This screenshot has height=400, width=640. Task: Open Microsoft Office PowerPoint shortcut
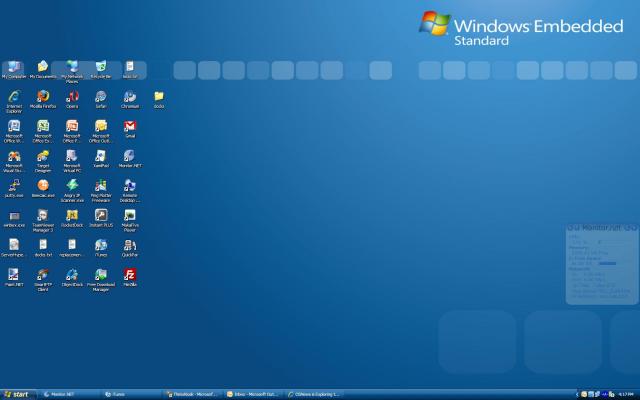(72, 131)
